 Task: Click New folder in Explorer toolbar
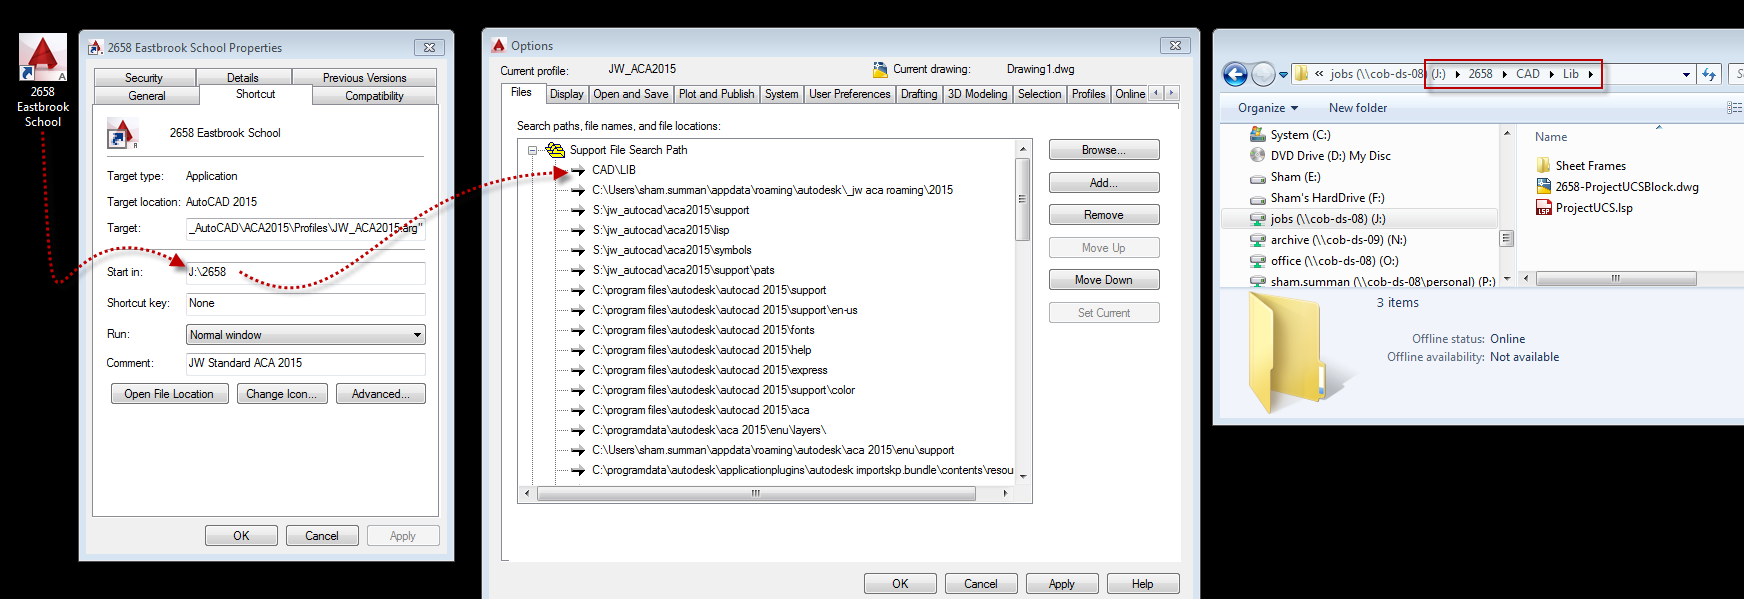coord(1358,108)
